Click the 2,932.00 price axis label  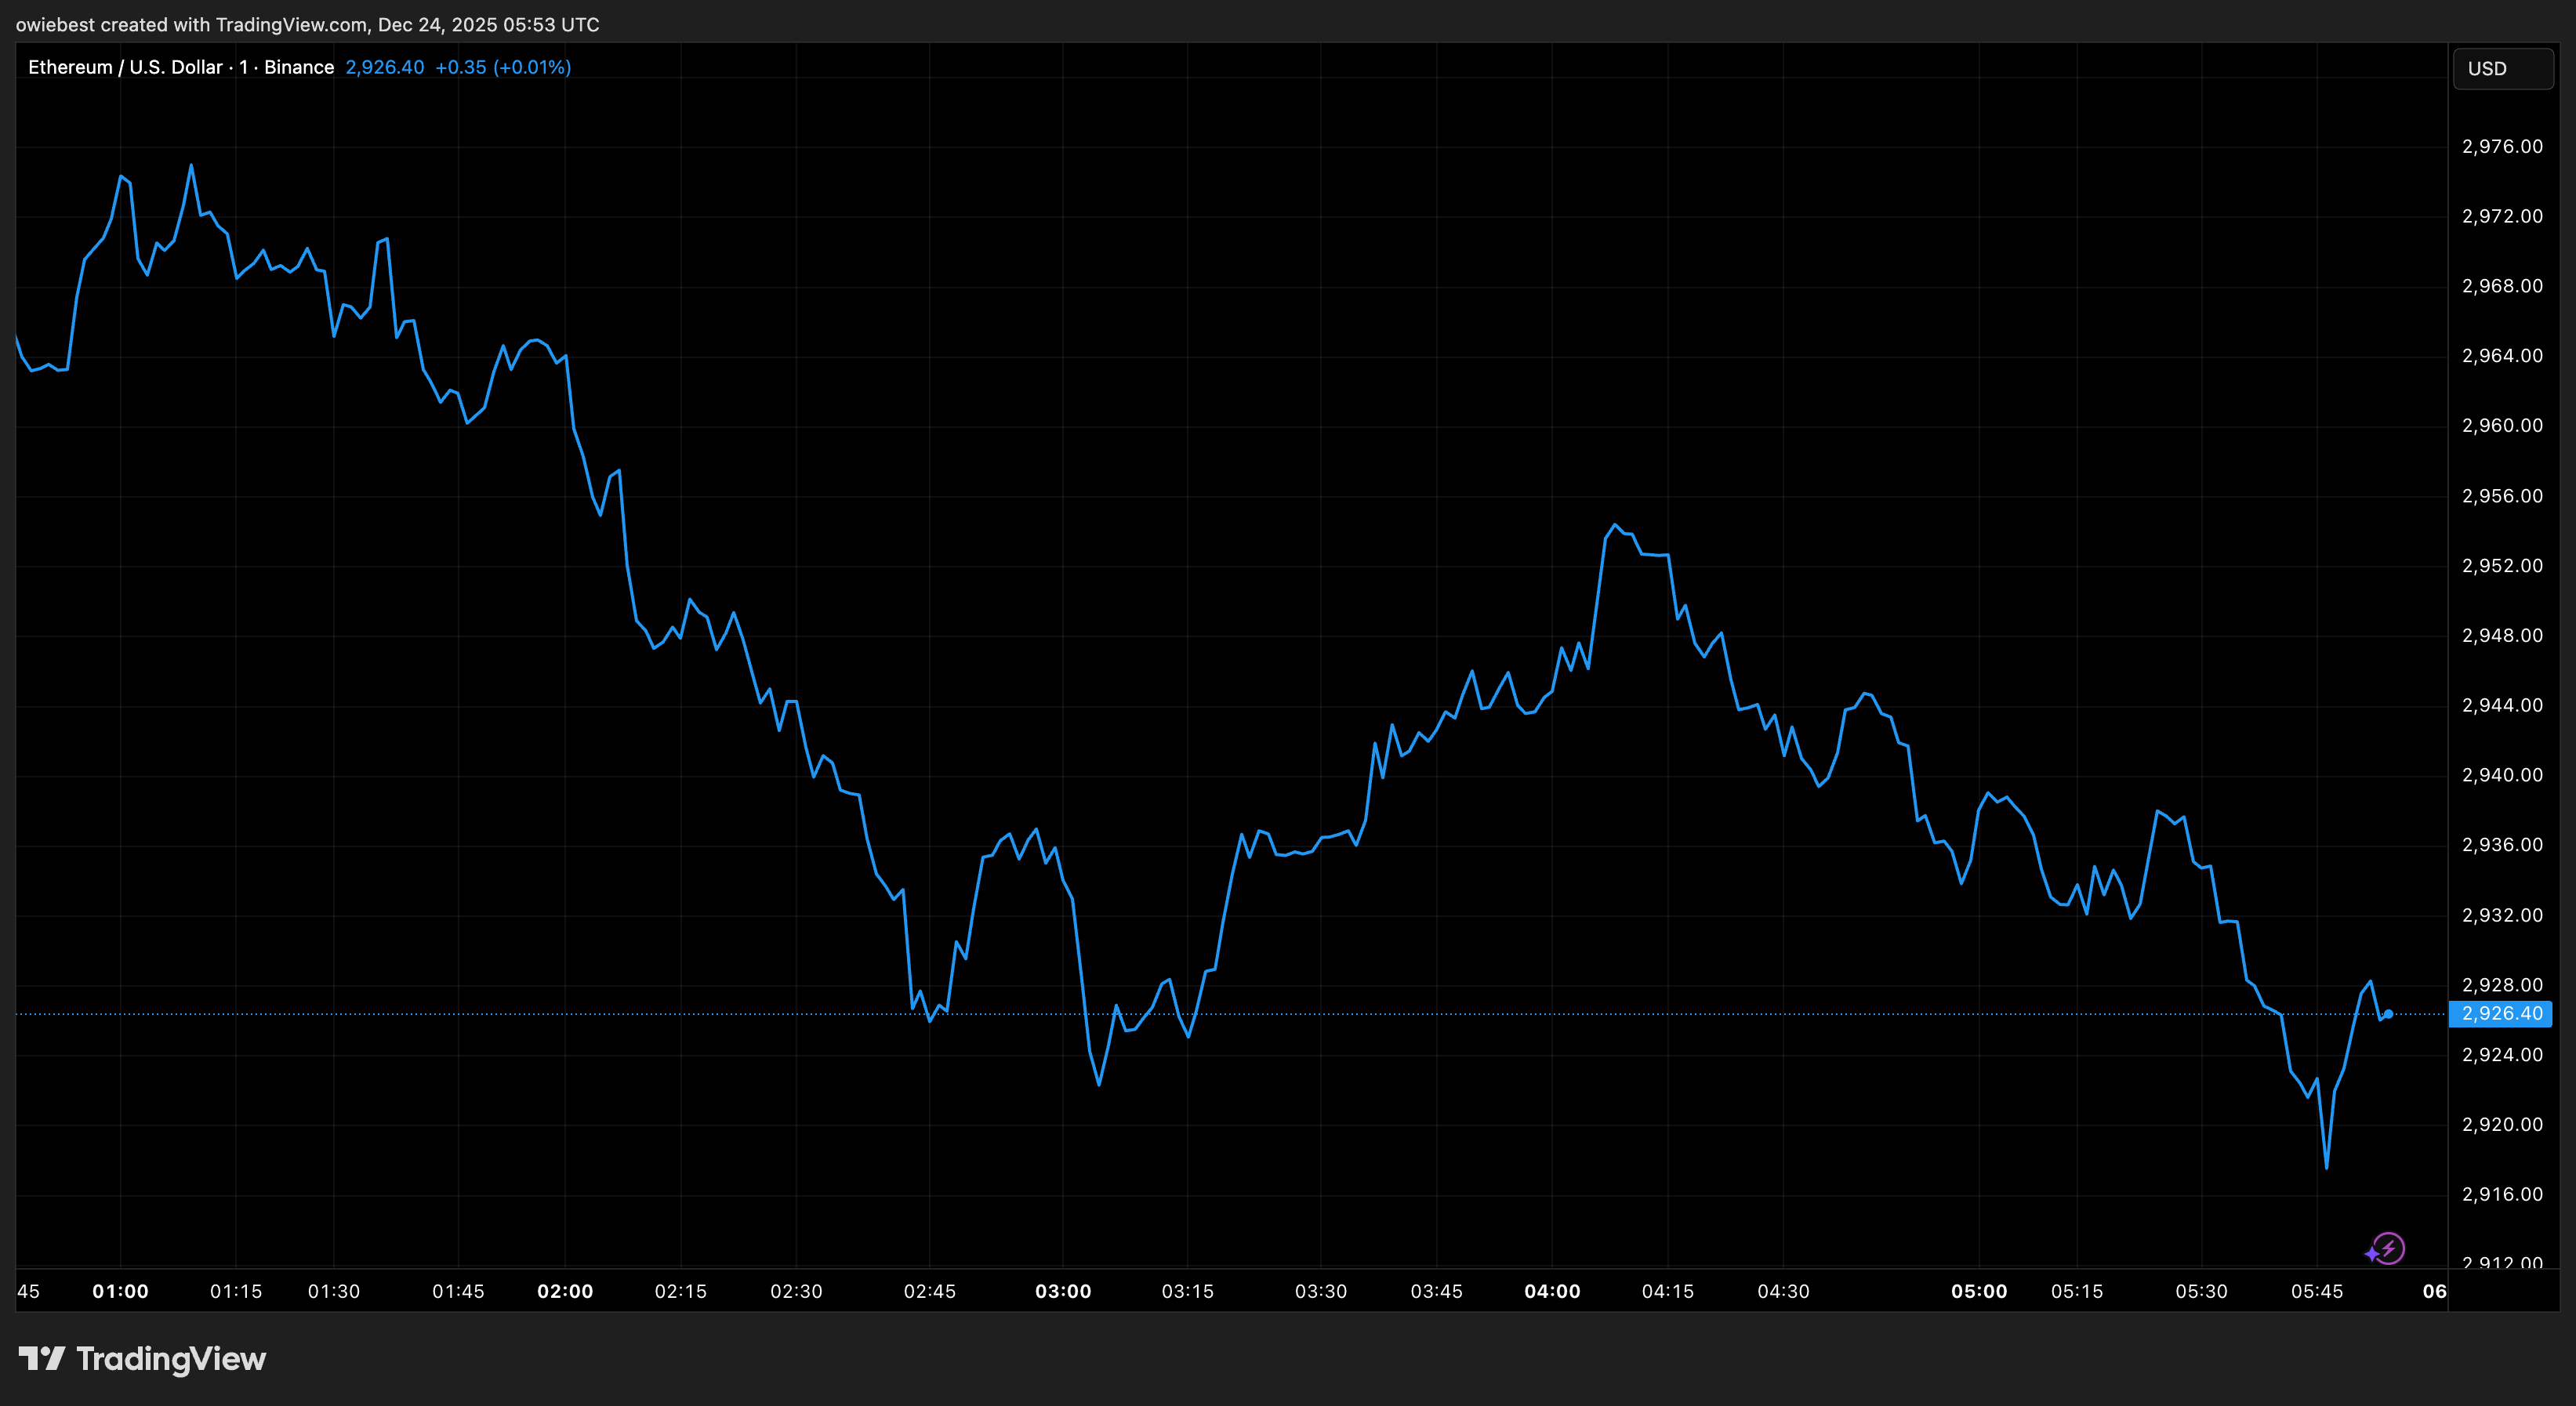[2502, 916]
